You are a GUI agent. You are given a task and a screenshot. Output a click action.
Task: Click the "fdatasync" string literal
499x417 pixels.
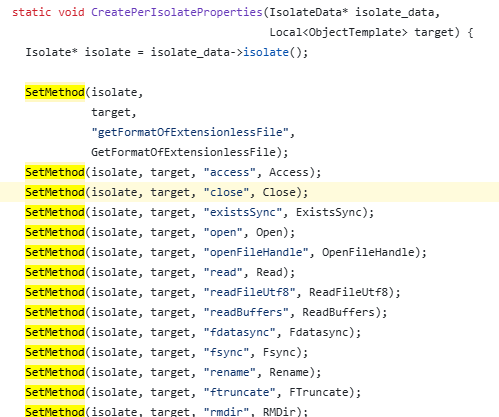[239, 332]
